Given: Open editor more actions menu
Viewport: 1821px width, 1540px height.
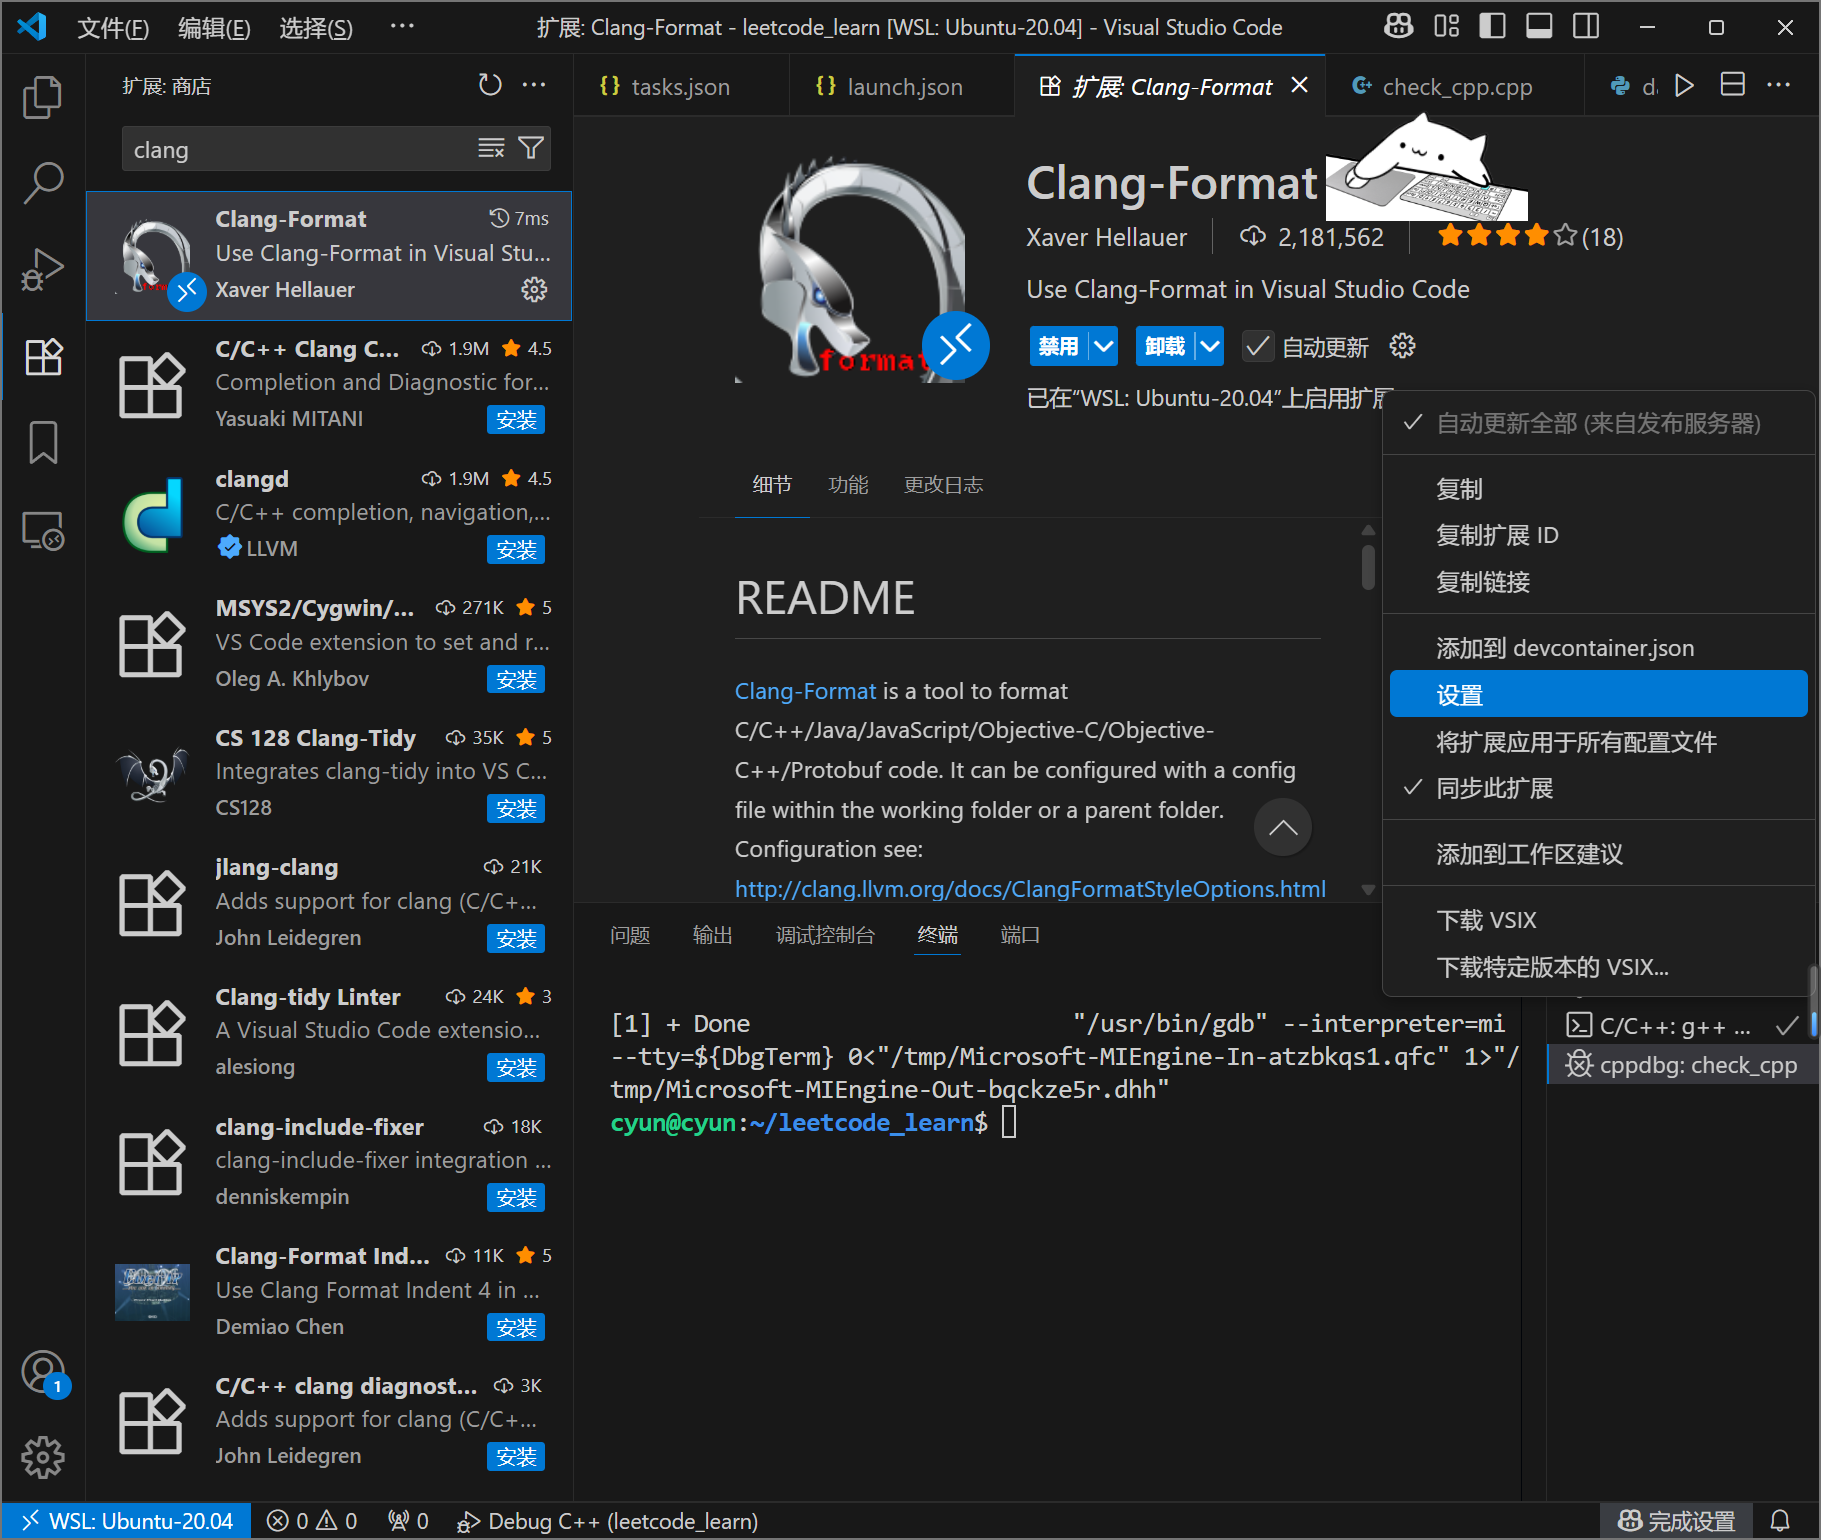Looking at the screenshot, I should tap(1779, 85).
